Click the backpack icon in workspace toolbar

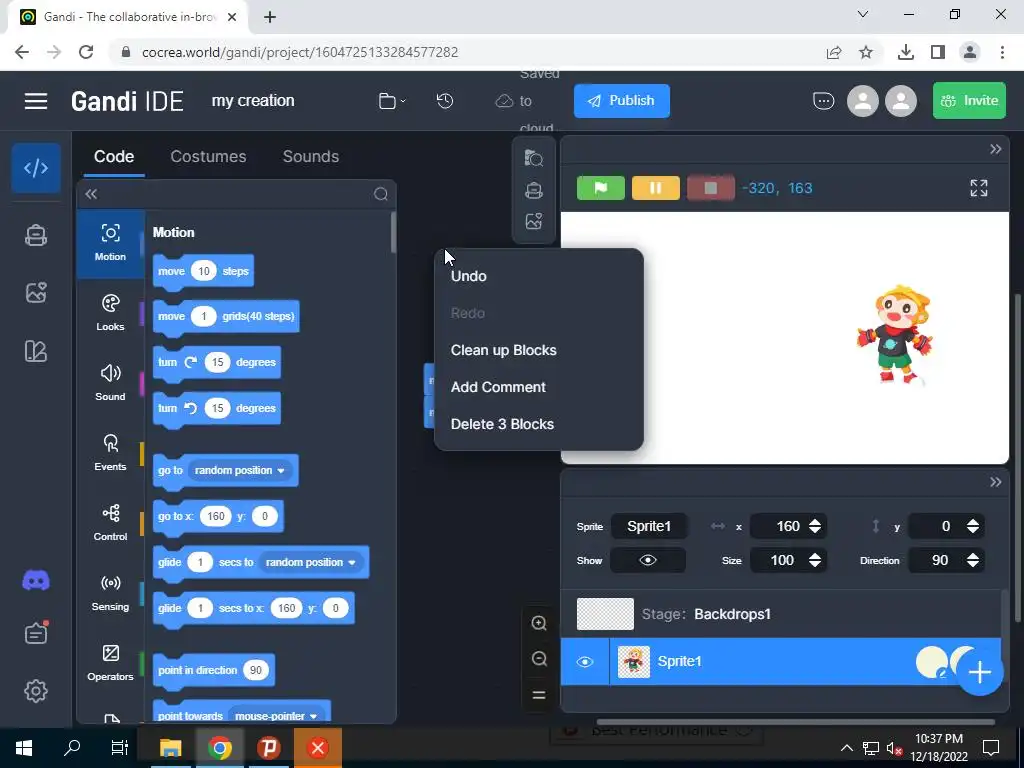click(534, 190)
